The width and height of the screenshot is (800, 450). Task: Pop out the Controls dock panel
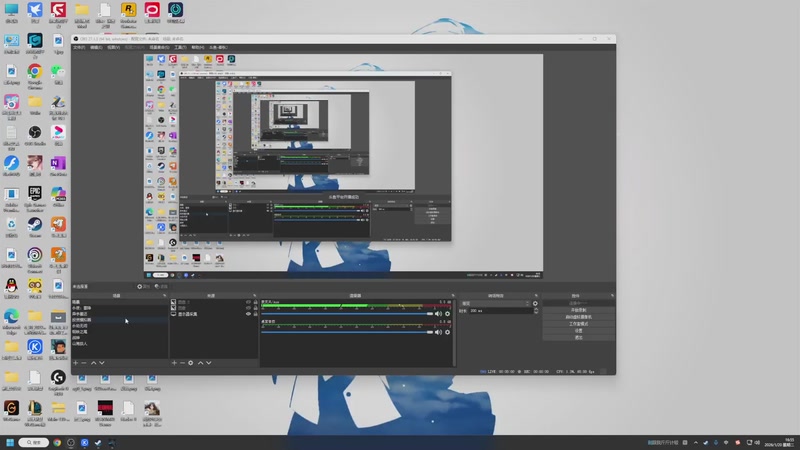(x=612, y=295)
